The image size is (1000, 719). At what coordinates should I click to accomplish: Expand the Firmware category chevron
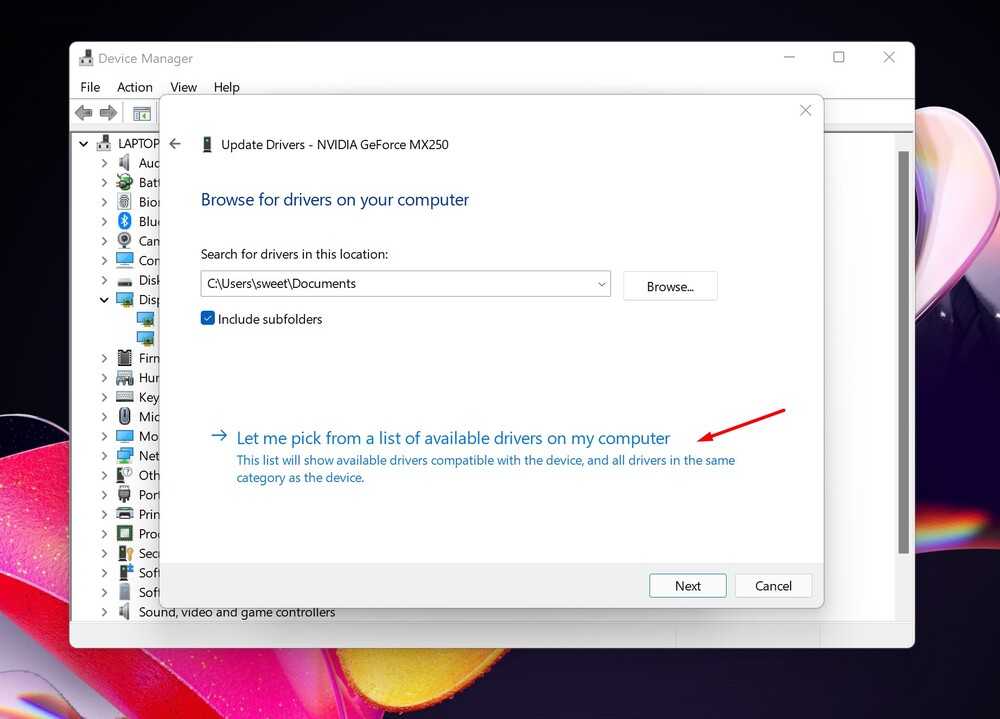[x=105, y=358]
